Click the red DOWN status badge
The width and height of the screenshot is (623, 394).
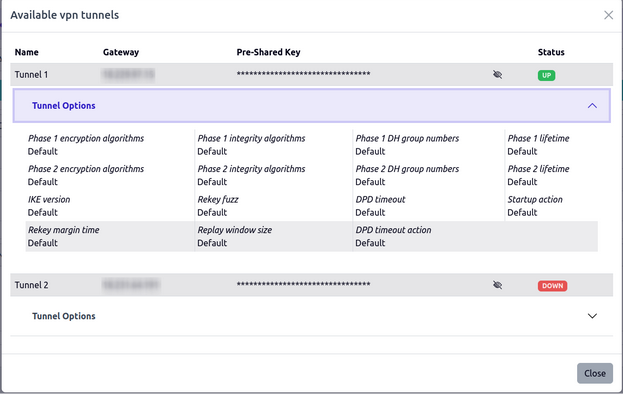point(552,286)
